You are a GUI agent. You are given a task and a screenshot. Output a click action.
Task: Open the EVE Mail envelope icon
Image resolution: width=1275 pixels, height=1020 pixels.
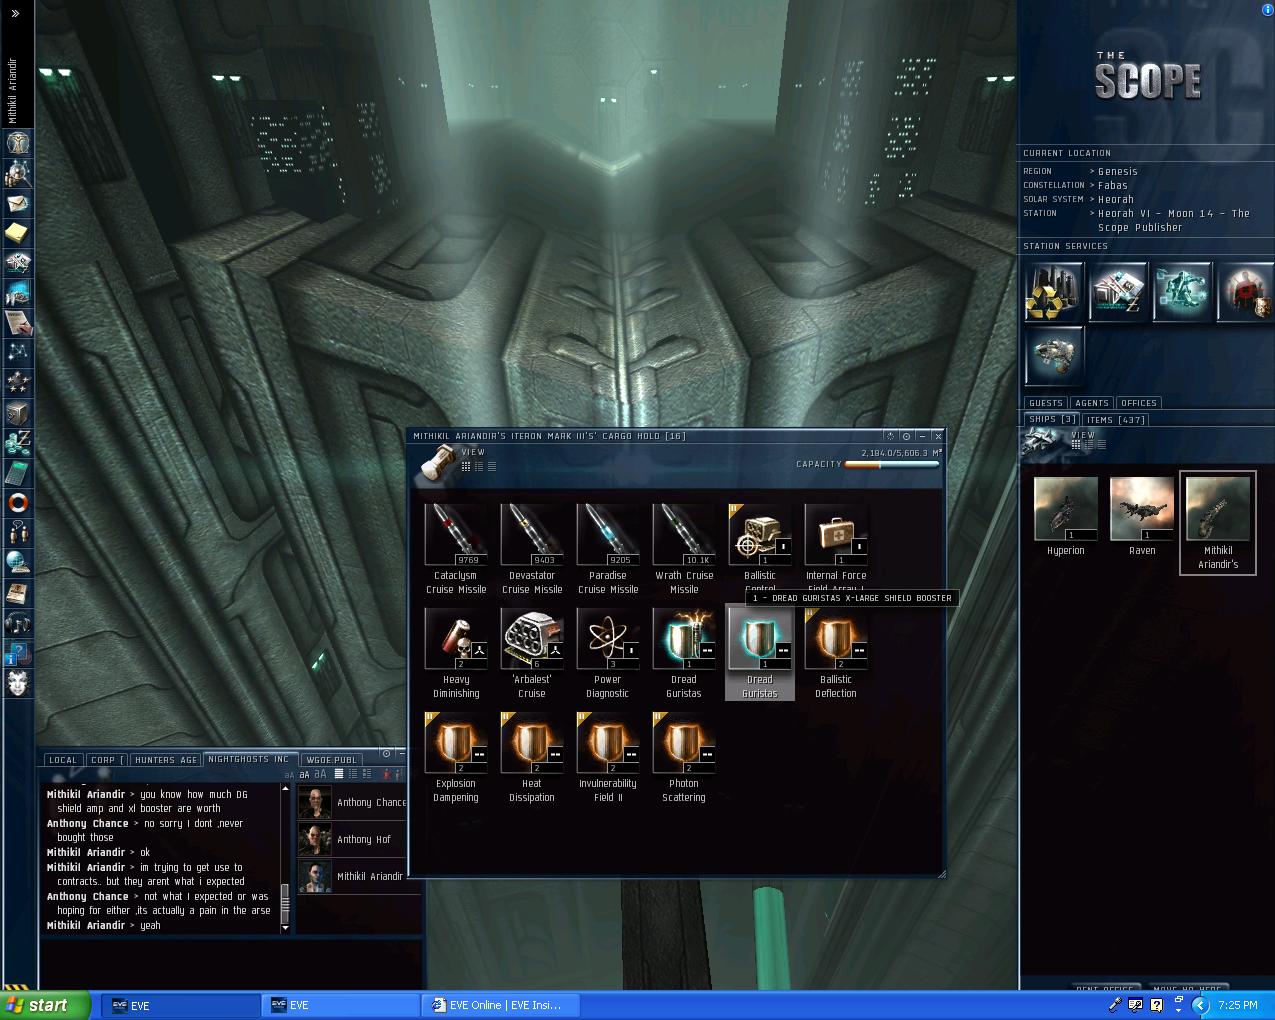coord(18,203)
